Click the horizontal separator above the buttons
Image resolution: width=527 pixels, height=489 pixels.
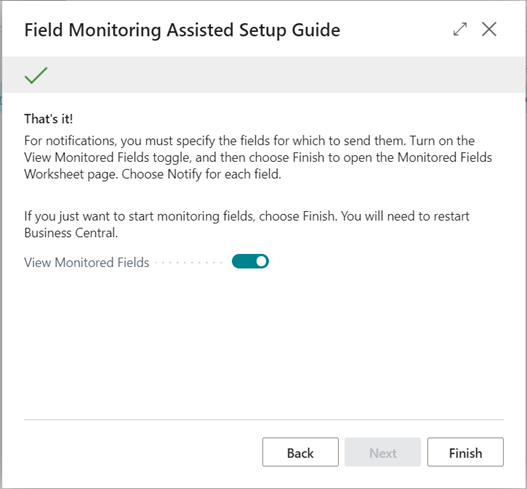(x=264, y=419)
